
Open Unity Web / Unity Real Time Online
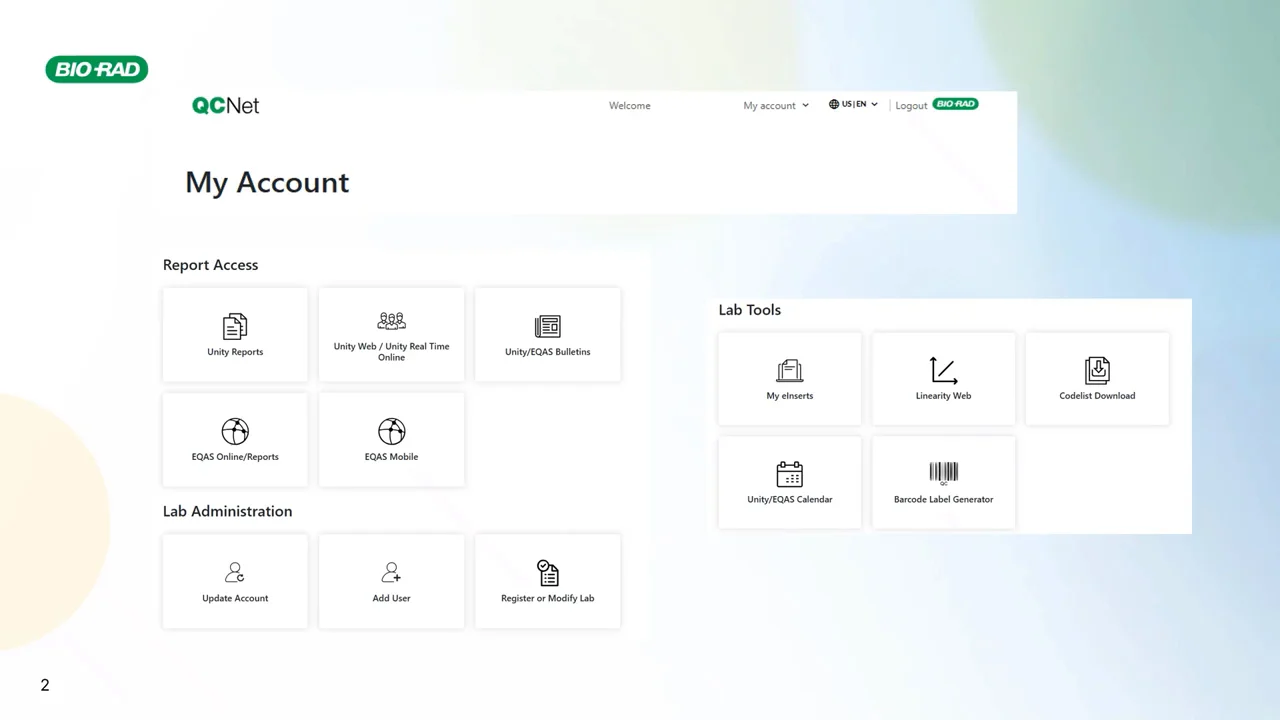click(x=391, y=334)
